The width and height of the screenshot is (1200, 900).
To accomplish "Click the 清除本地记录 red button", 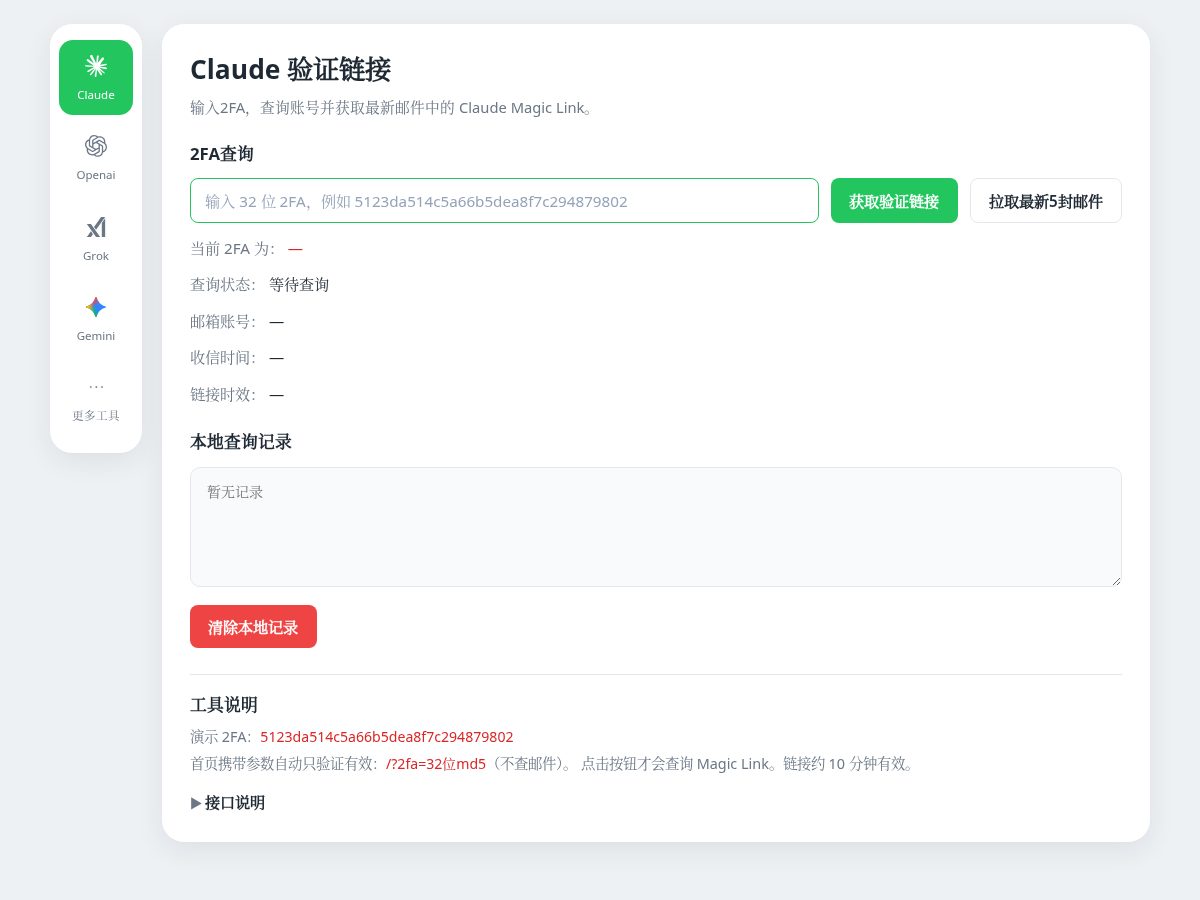I will [x=253, y=627].
